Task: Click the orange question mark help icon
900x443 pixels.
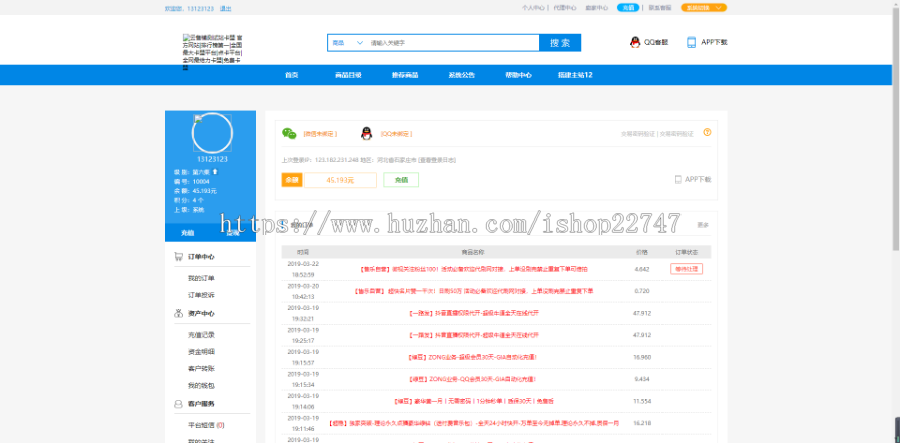Action: tap(707, 132)
